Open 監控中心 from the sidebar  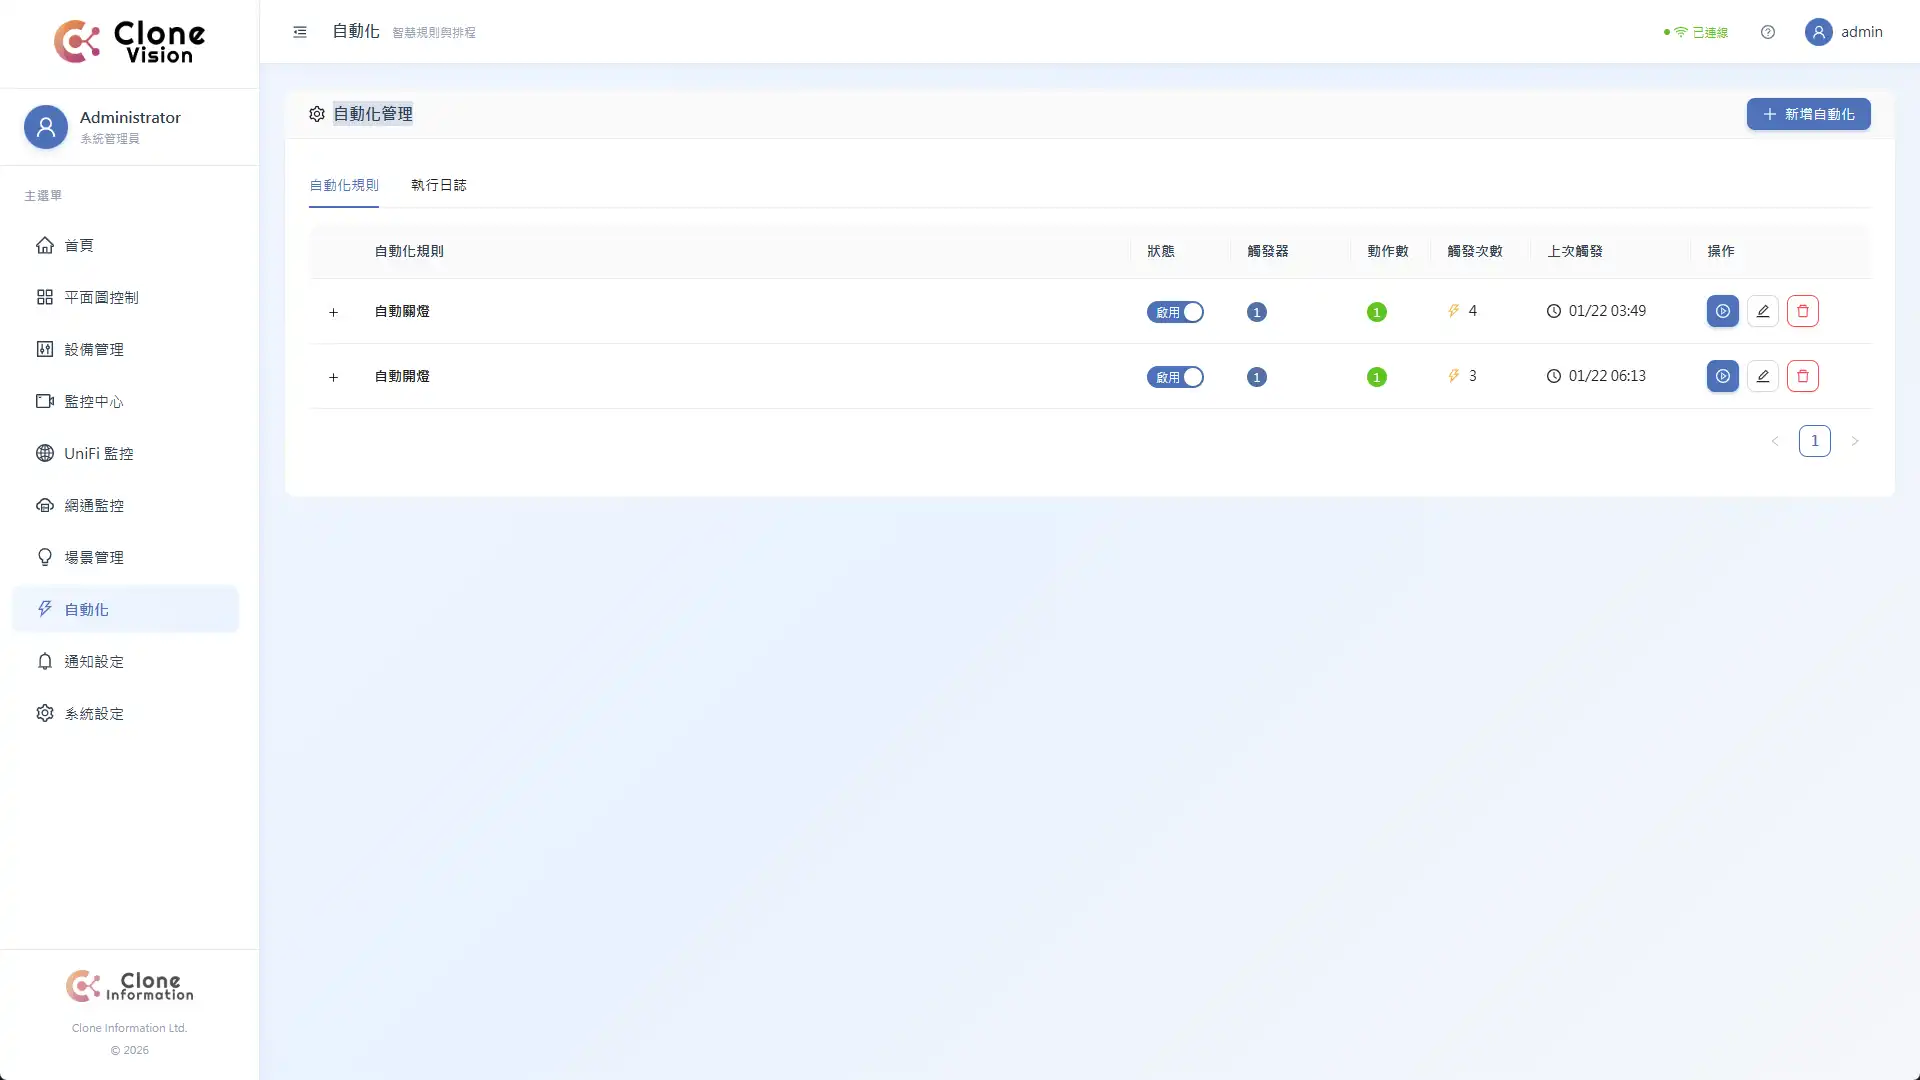[94, 401]
